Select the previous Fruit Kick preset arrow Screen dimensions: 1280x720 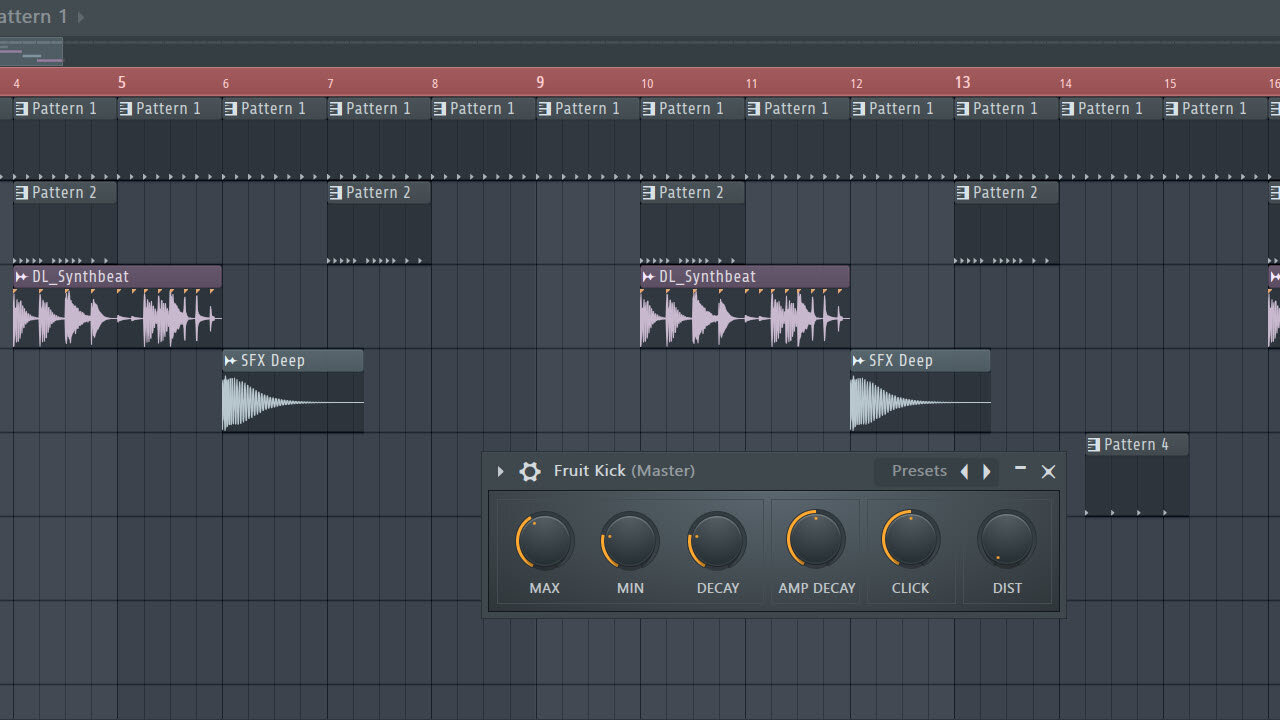point(964,472)
